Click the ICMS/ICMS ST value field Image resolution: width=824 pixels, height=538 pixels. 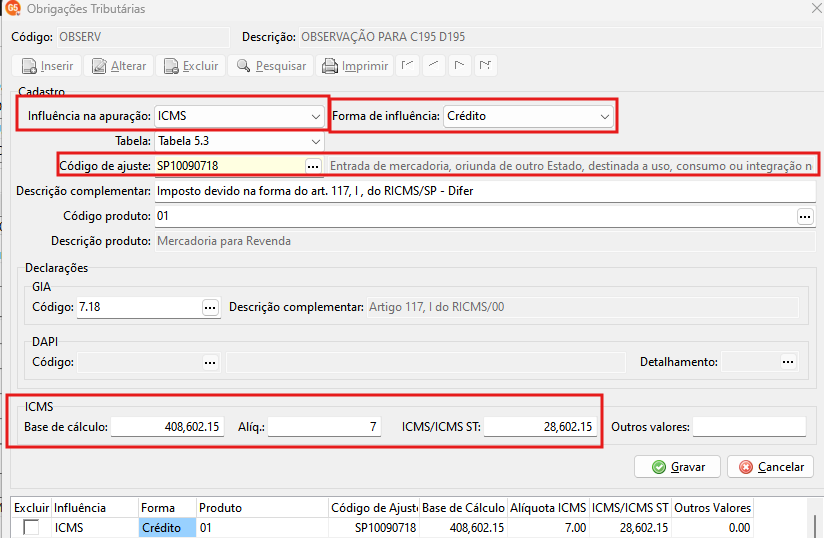pyautogui.click(x=541, y=427)
